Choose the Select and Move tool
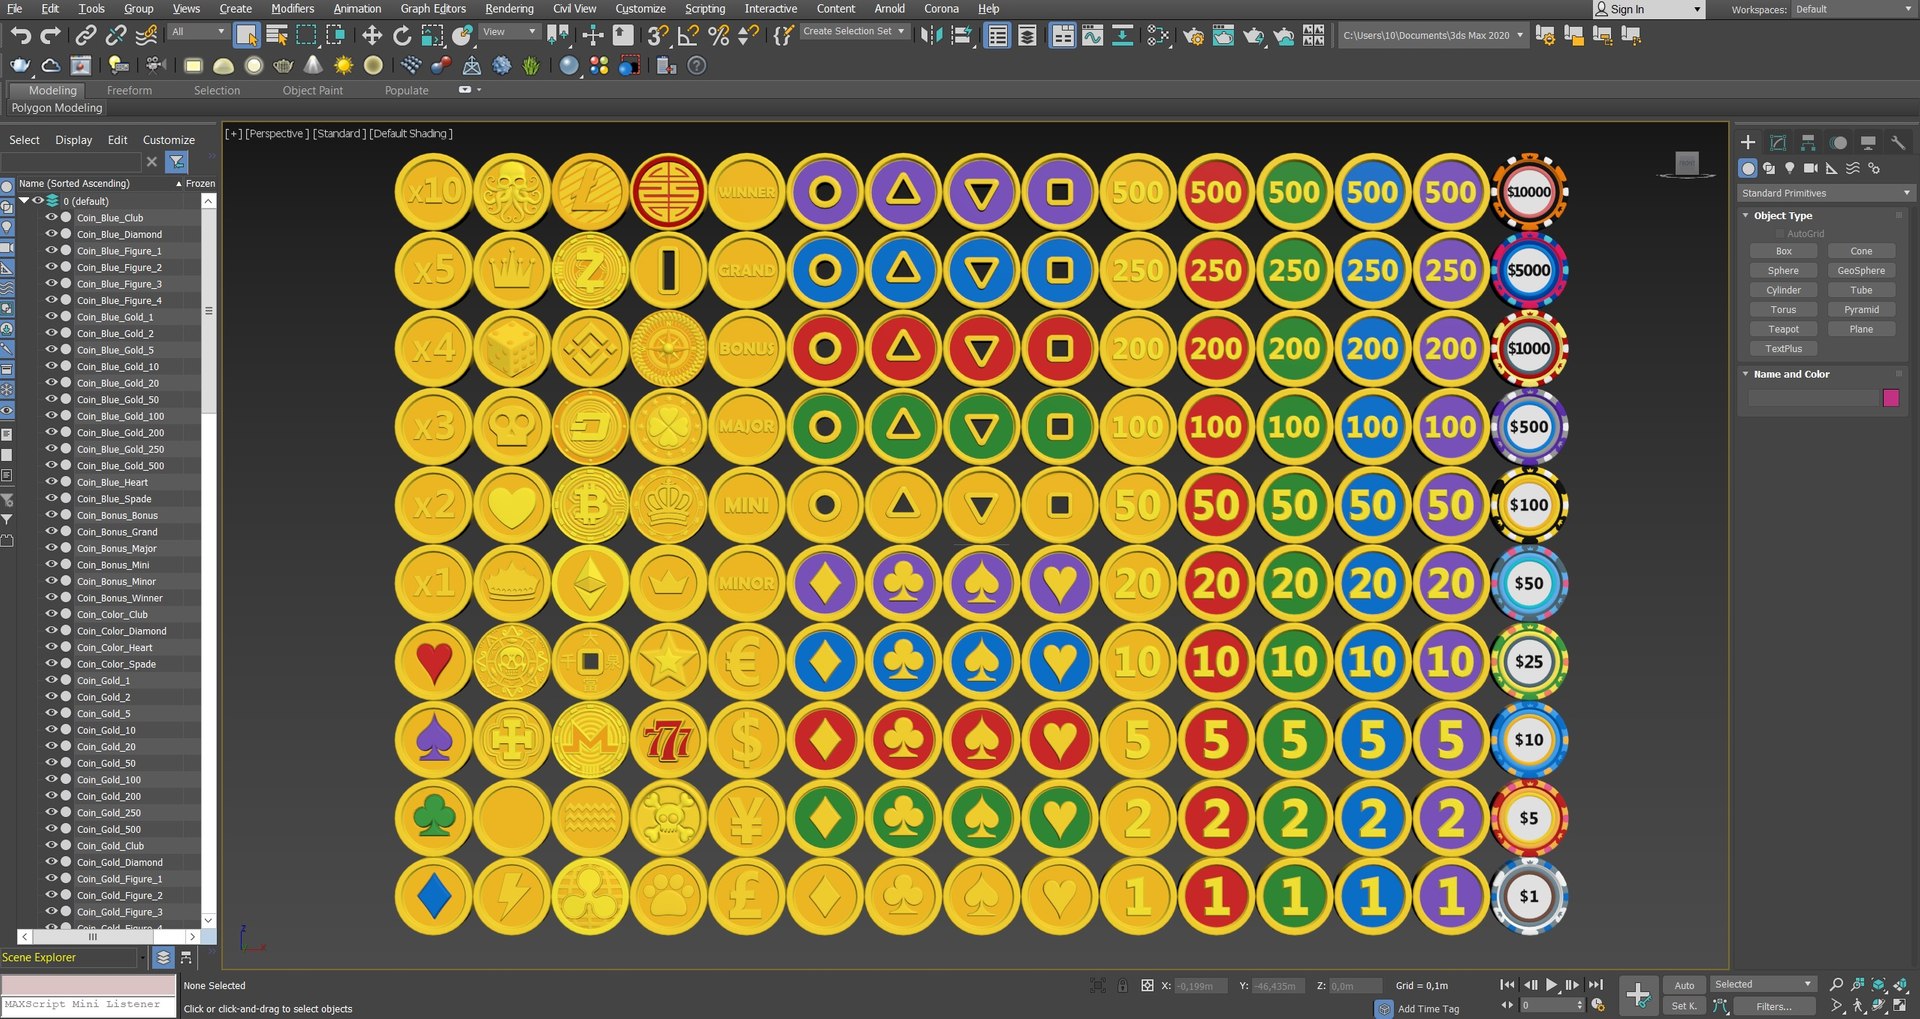Image resolution: width=1920 pixels, height=1019 pixels. 372,36
